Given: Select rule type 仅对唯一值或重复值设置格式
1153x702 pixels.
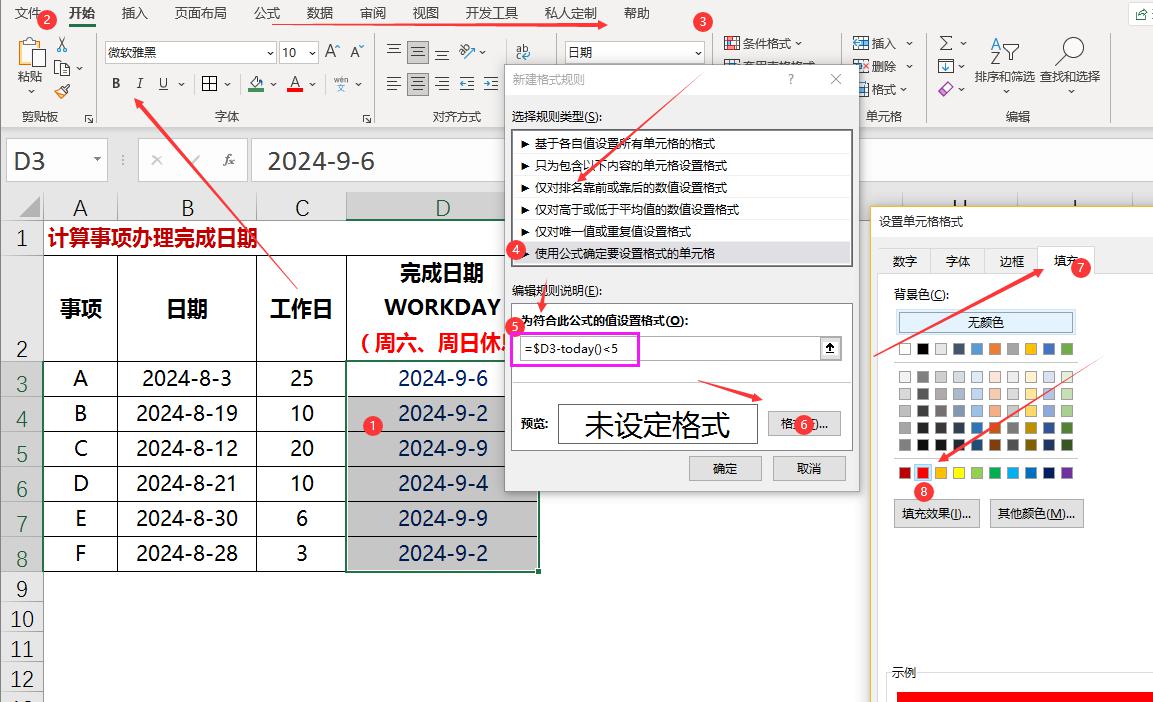Looking at the screenshot, I should (682, 232).
